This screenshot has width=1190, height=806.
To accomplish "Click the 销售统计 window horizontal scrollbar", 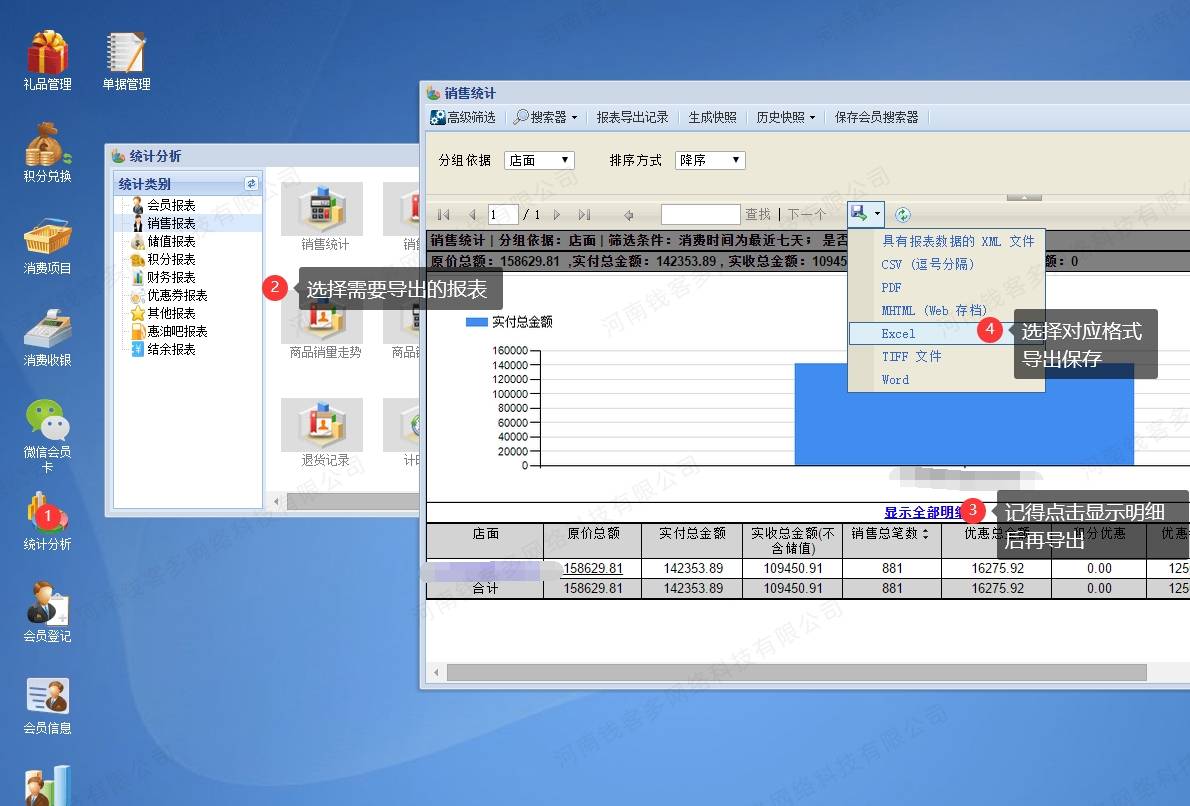I will (796, 672).
